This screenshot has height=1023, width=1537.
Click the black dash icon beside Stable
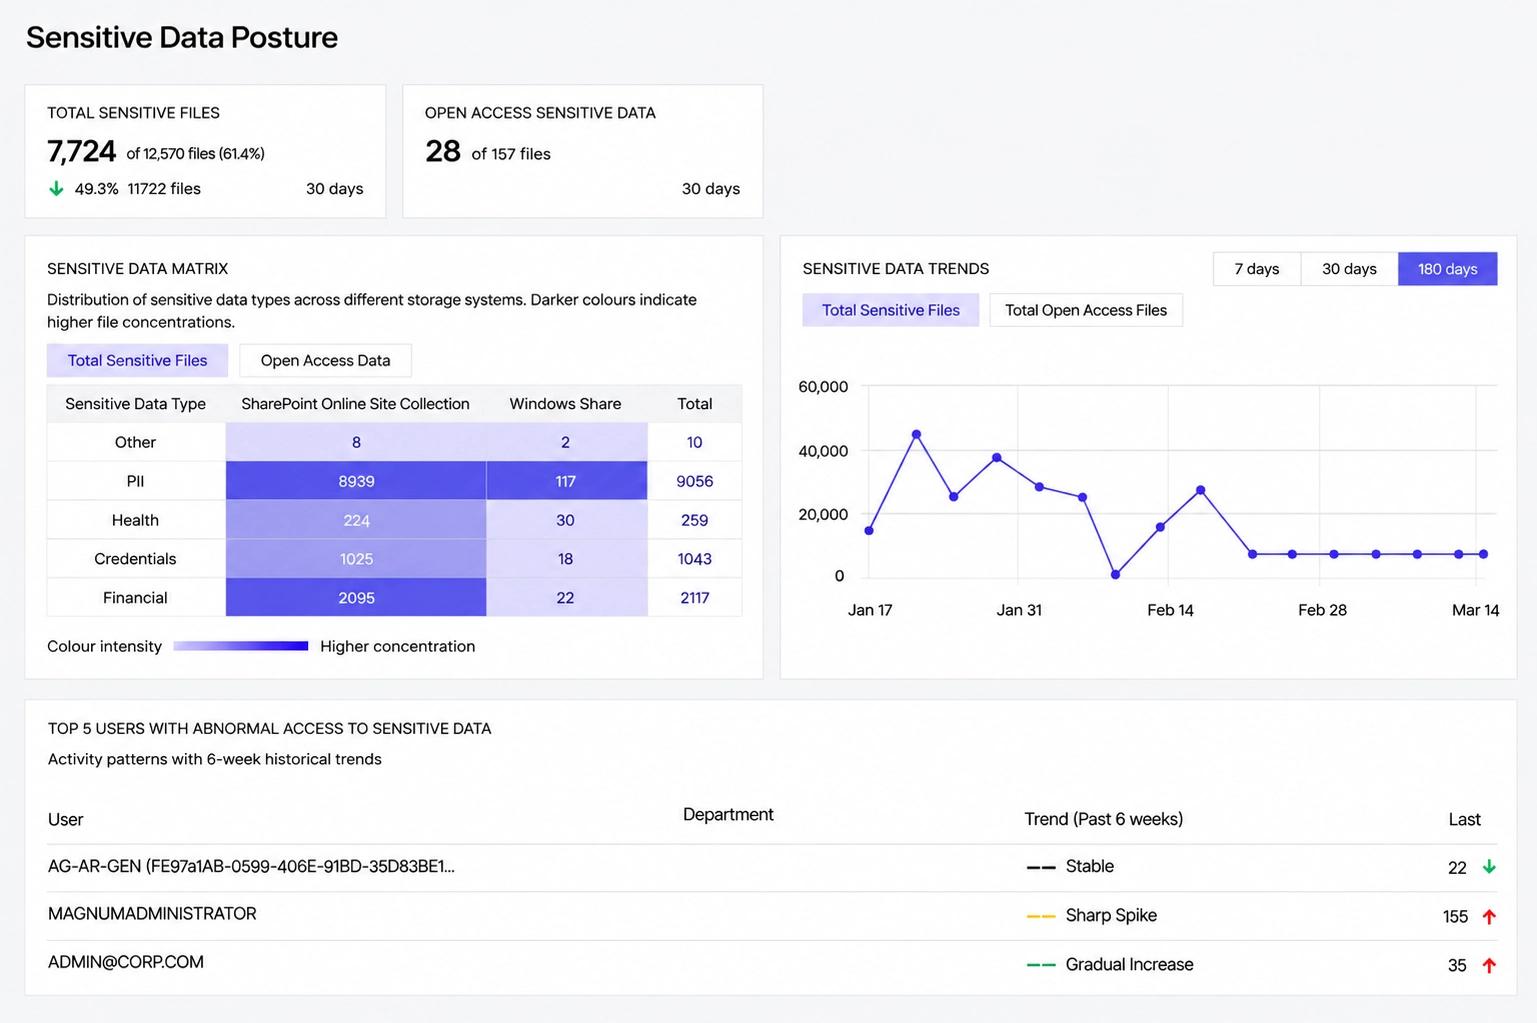1041,867
